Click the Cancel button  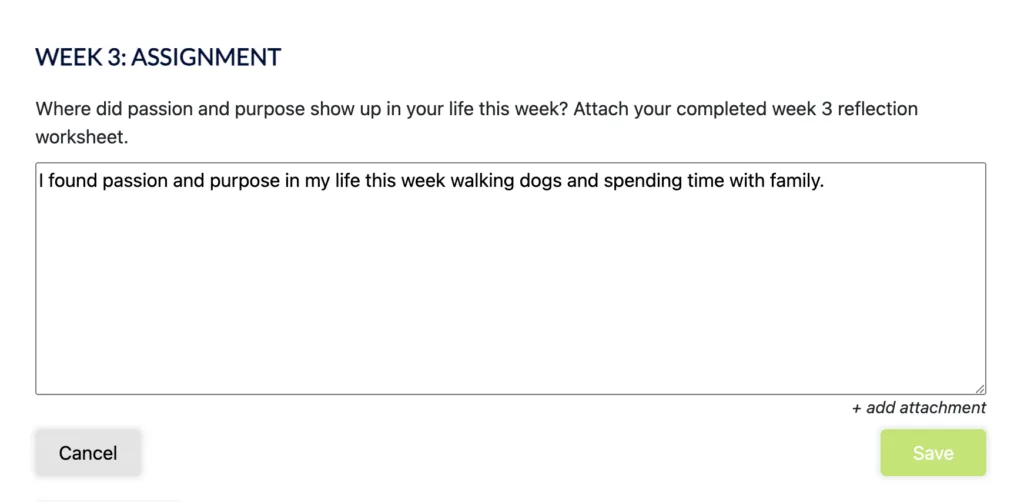coord(88,453)
